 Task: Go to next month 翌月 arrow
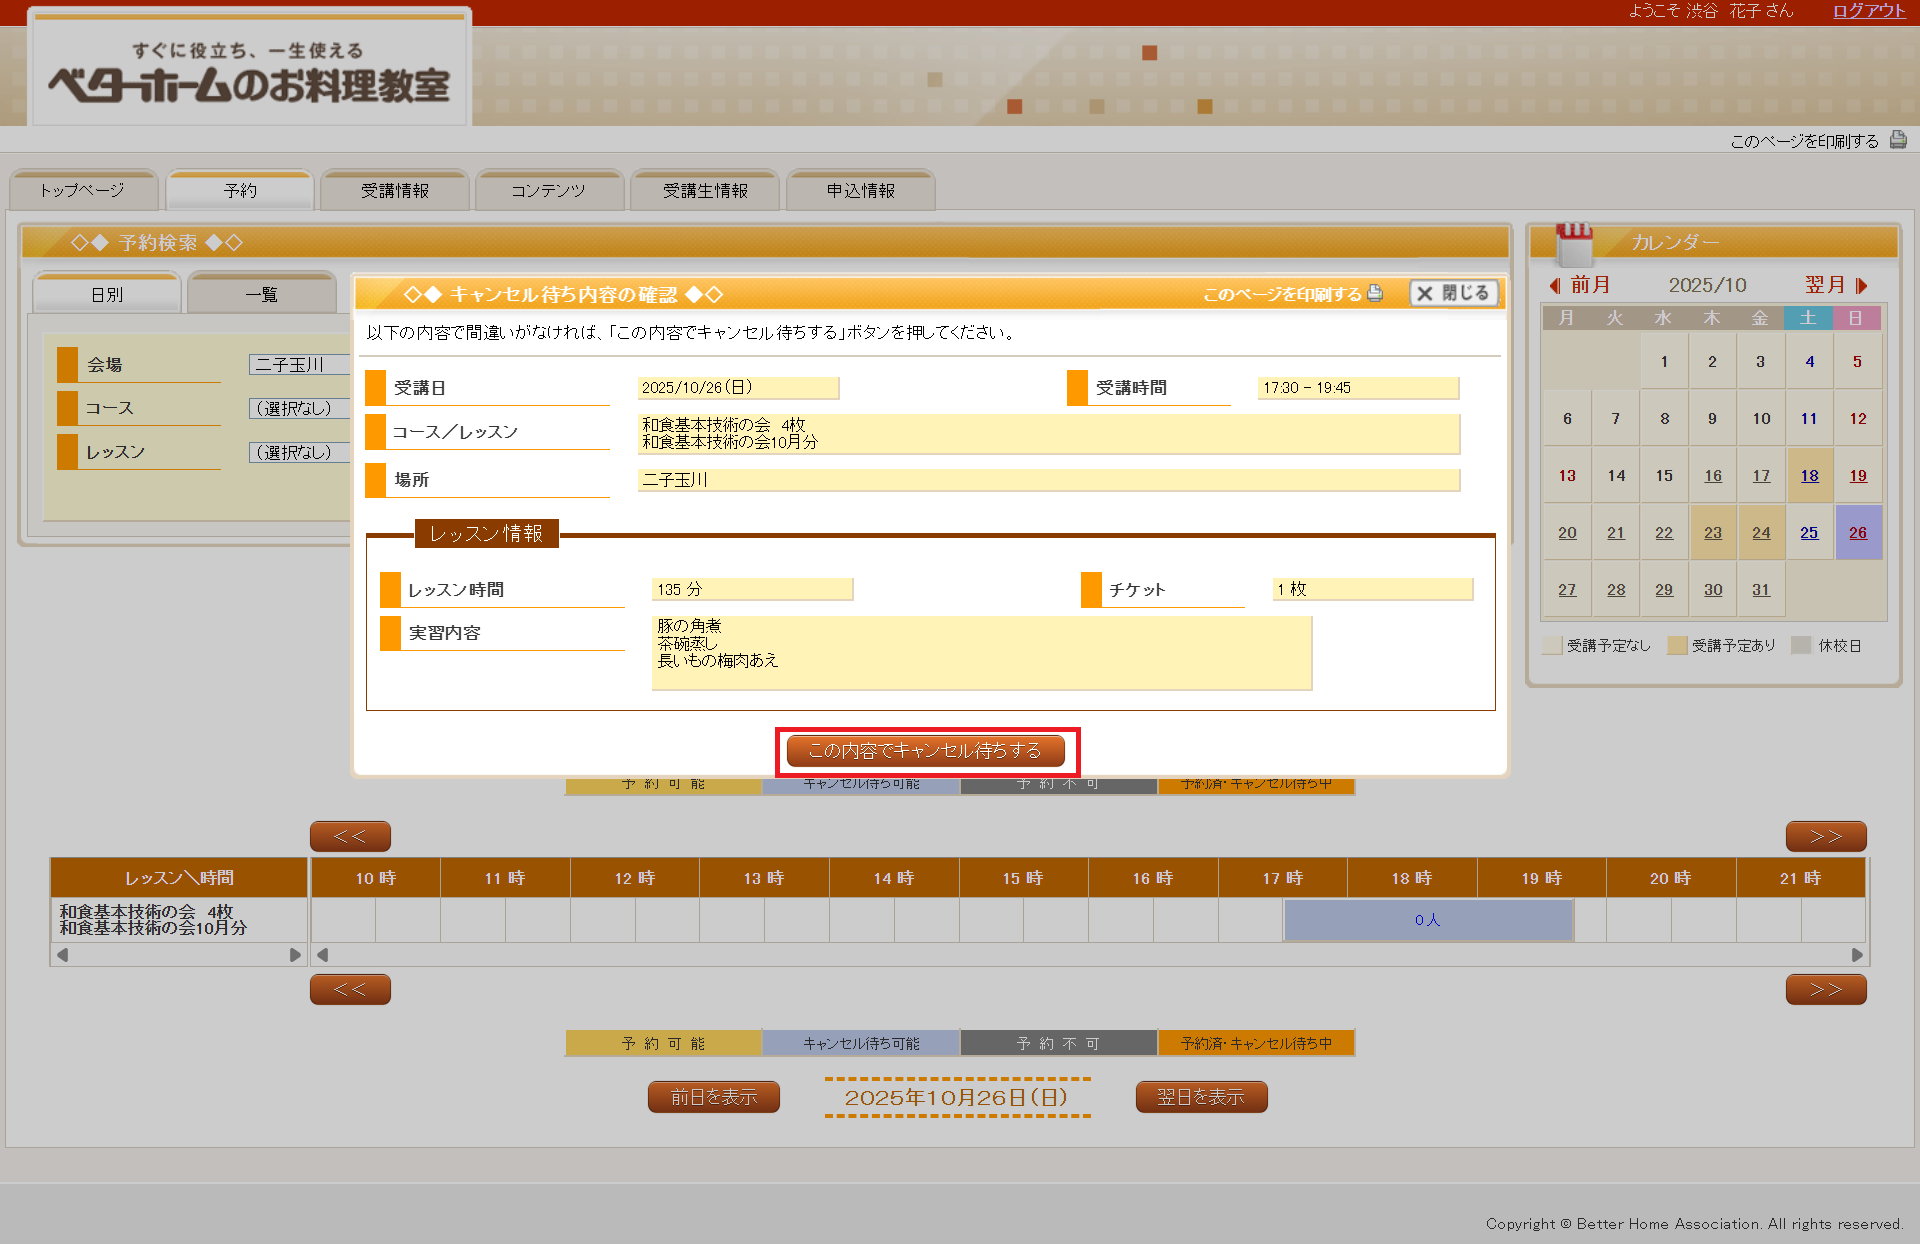pyautogui.click(x=1861, y=285)
